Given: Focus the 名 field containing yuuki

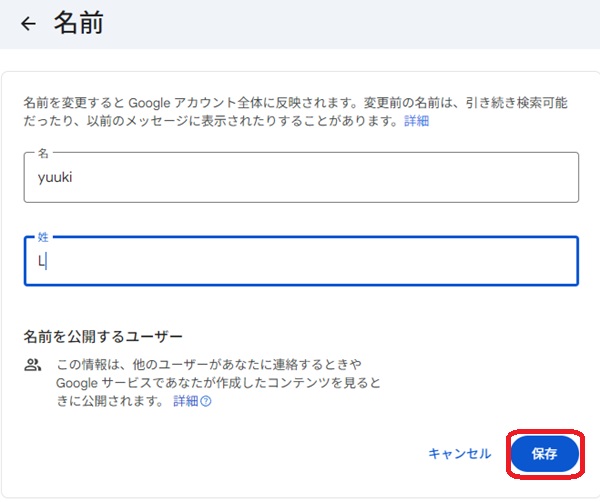Looking at the screenshot, I should pyautogui.click(x=300, y=177).
